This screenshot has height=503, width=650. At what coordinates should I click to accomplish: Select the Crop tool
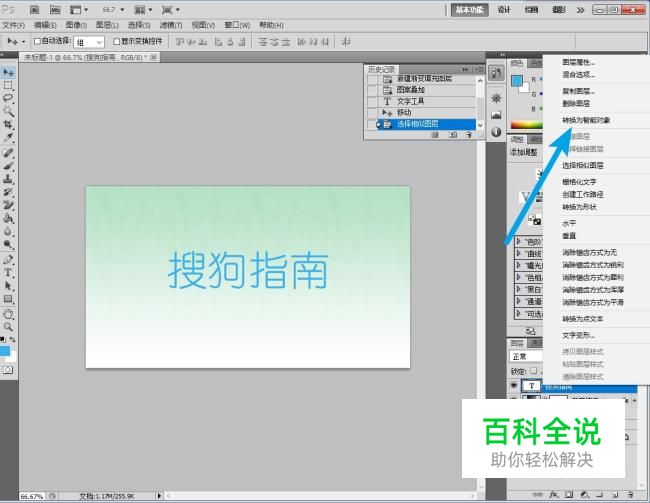[x=8, y=124]
